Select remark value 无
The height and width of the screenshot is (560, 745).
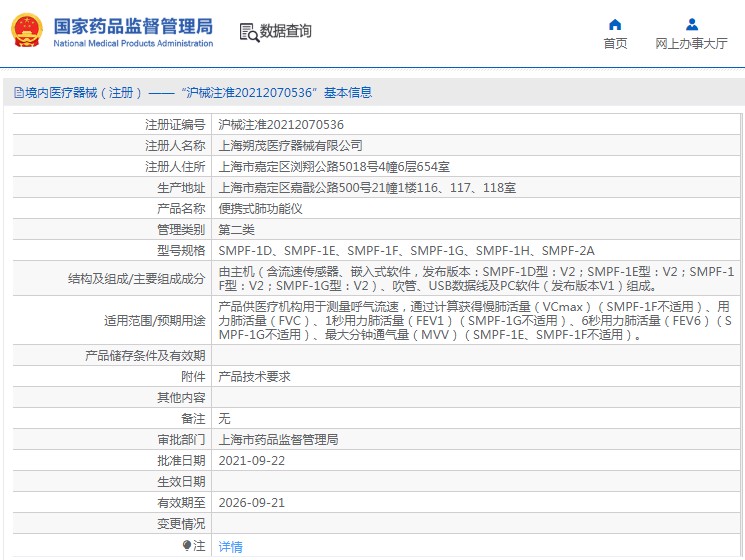224,418
